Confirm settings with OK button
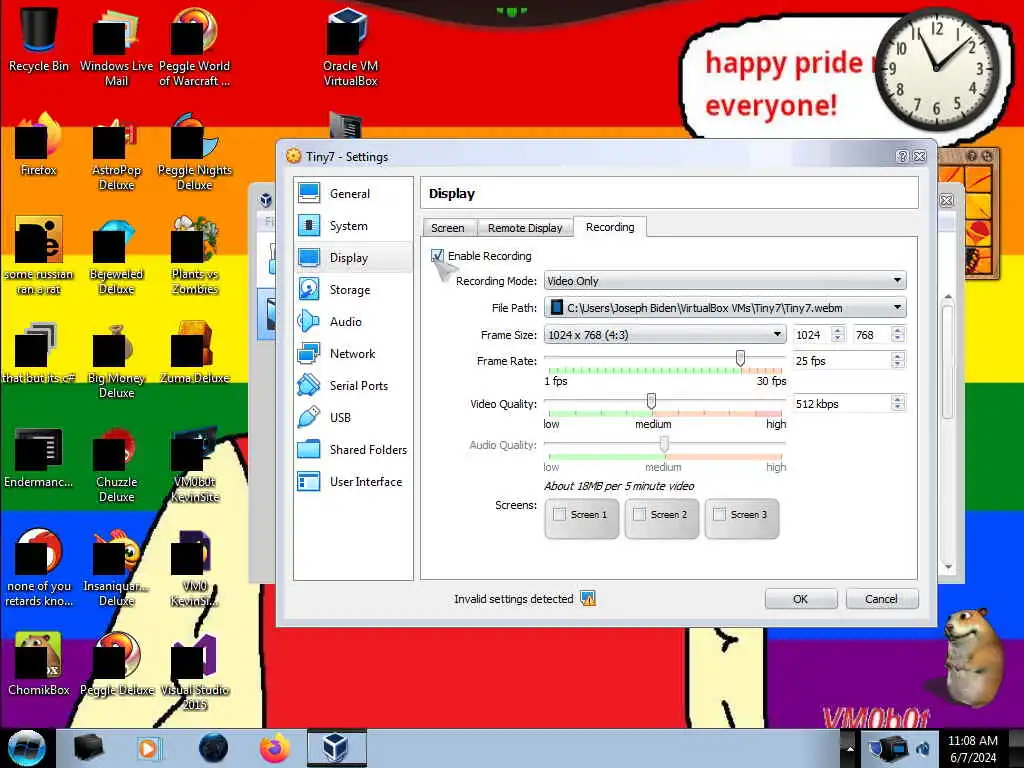This screenshot has height=768, width=1024. tap(801, 599)
